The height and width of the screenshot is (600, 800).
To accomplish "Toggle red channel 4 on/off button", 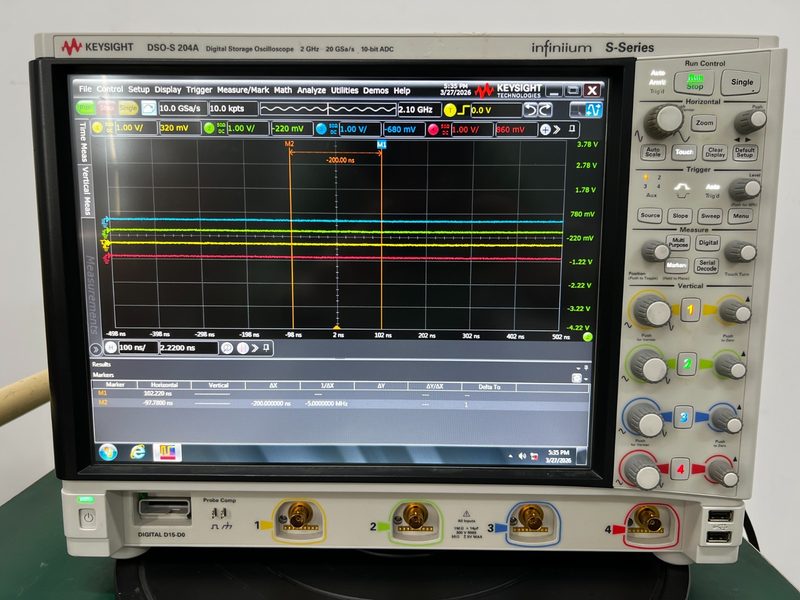I will tap(433, 129).
